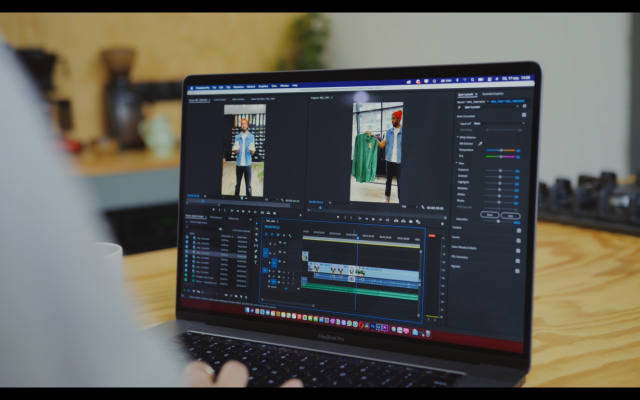
Task: Expand the Curves section
Action: pos(456,237)
